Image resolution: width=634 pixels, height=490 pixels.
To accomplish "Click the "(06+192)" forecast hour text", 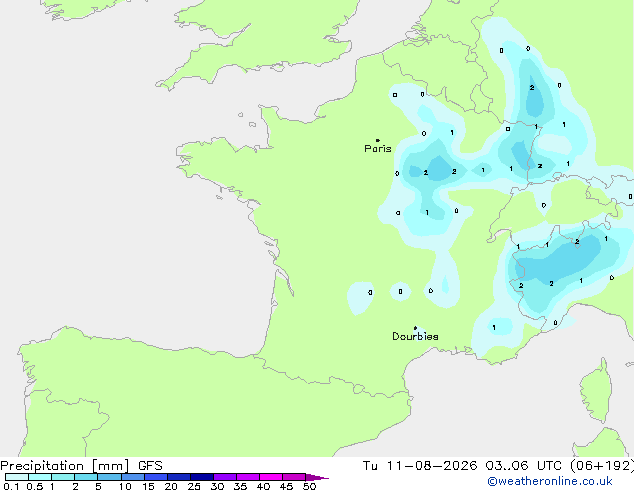I will click(x=602, y=466).
